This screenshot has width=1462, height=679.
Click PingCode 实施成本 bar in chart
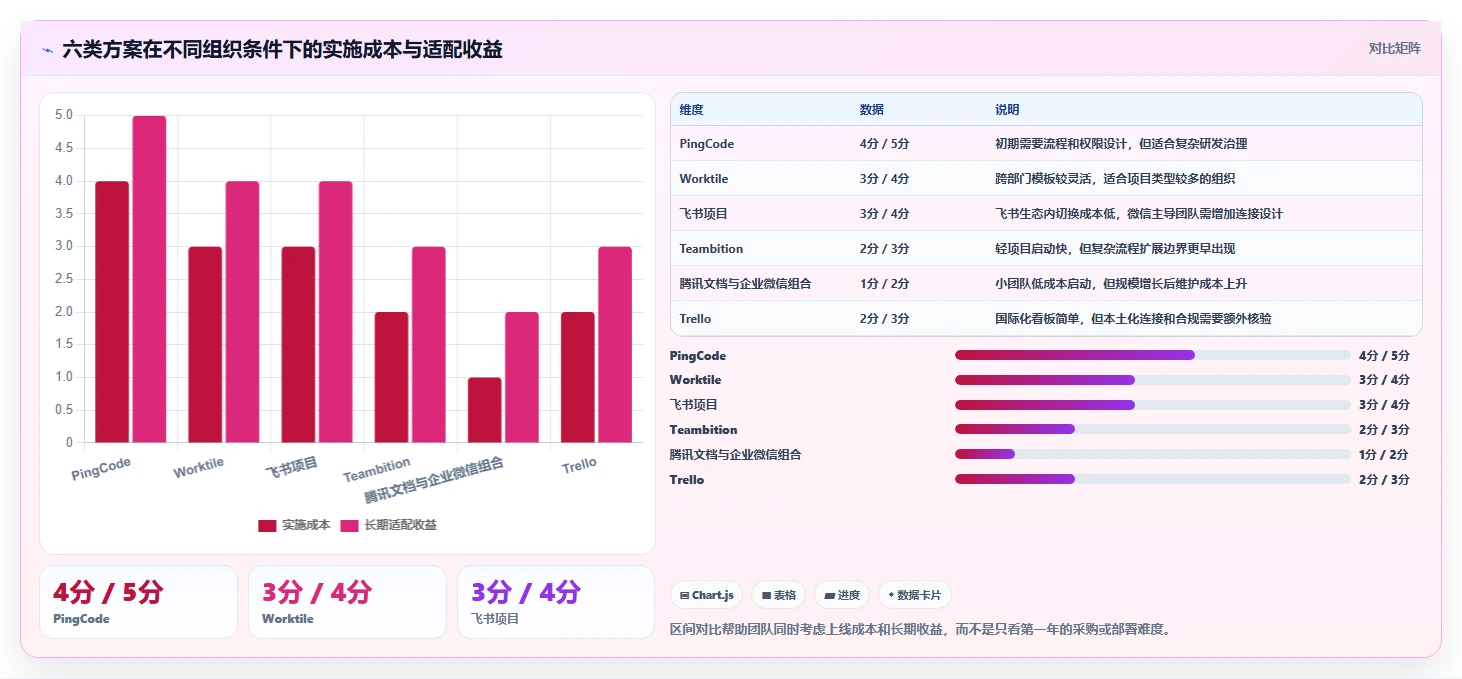coord(112,312)
